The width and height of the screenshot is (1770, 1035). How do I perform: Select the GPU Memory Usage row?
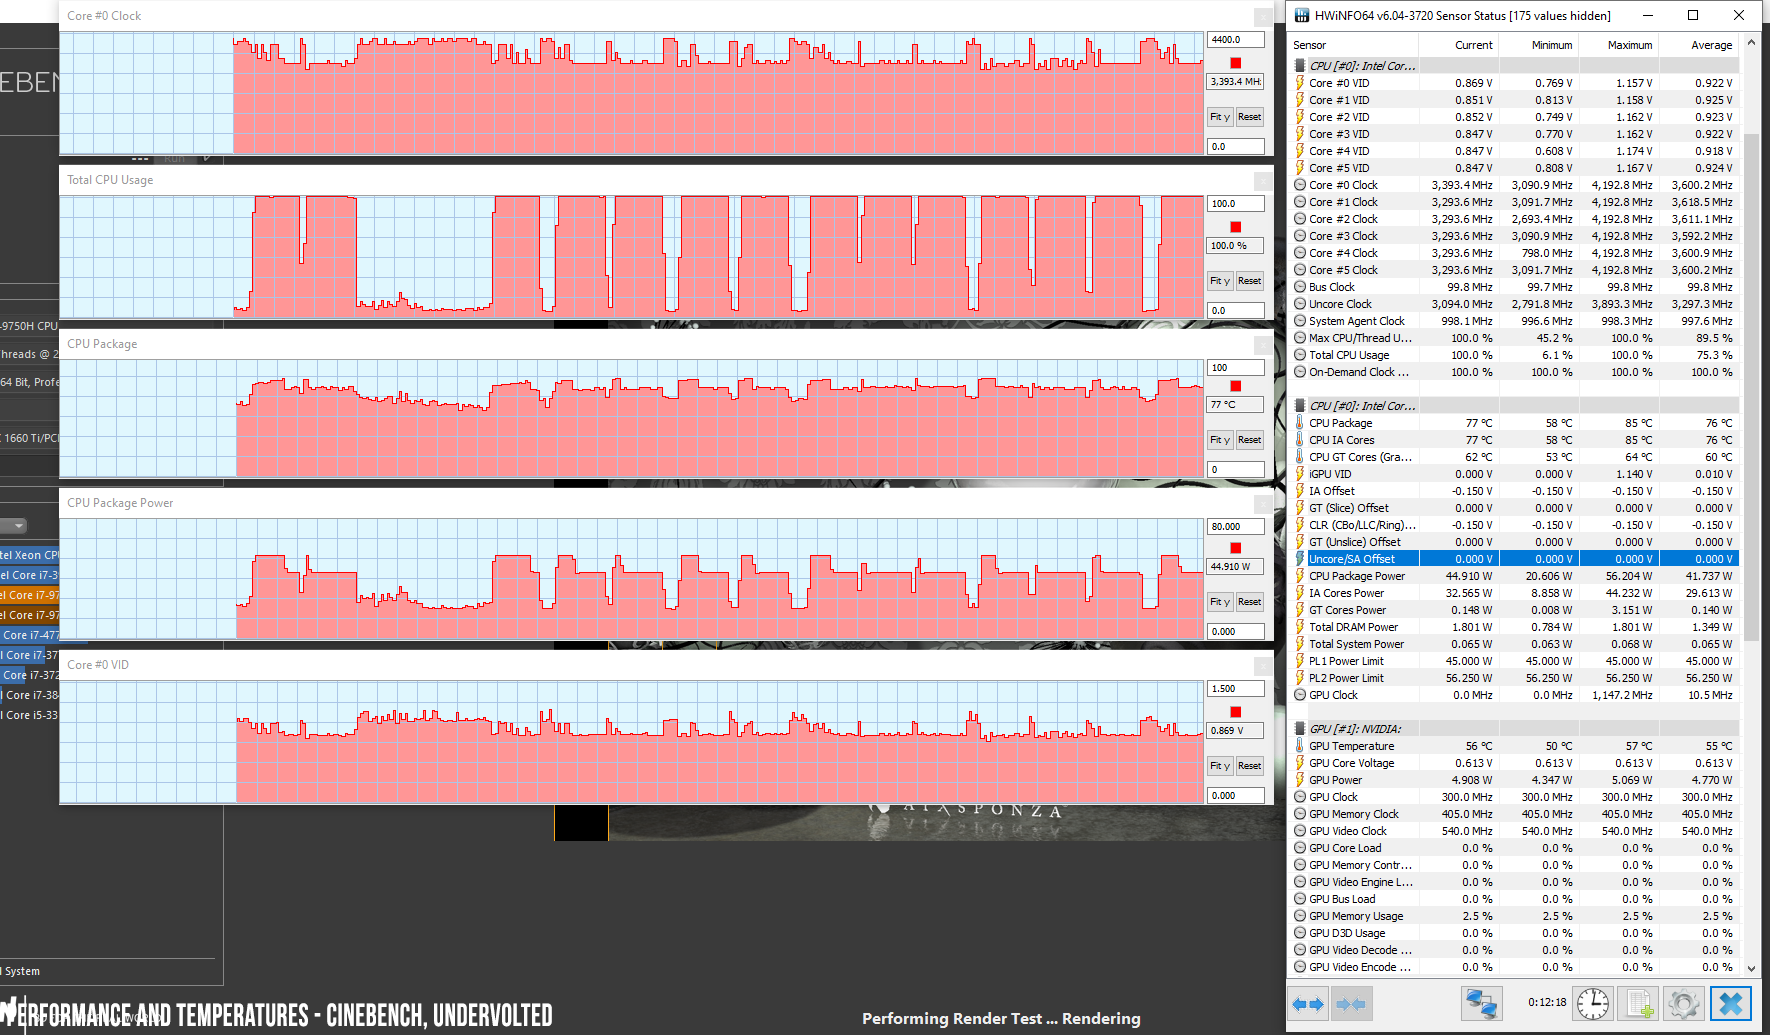[x=1514, y=916]
